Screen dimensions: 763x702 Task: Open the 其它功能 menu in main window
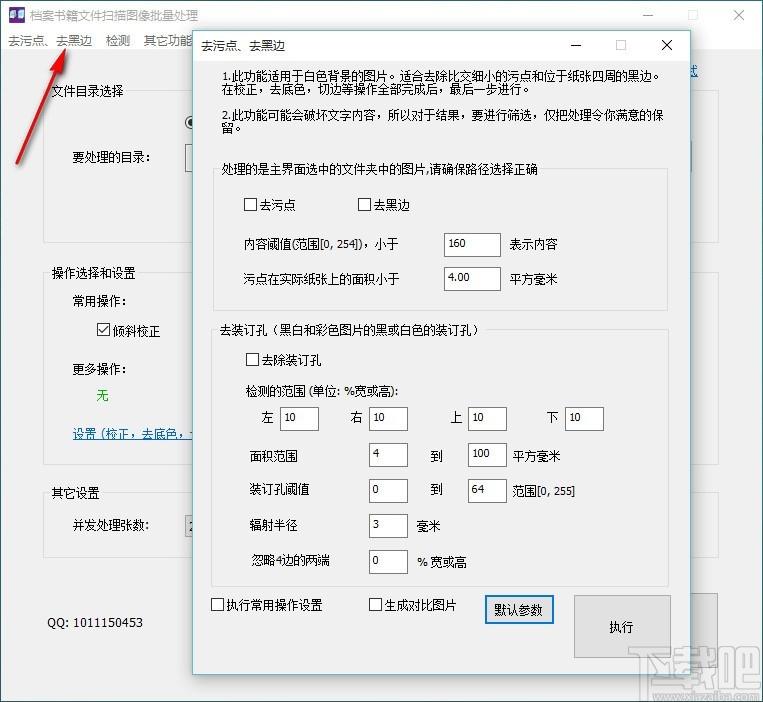pos(168,40)
